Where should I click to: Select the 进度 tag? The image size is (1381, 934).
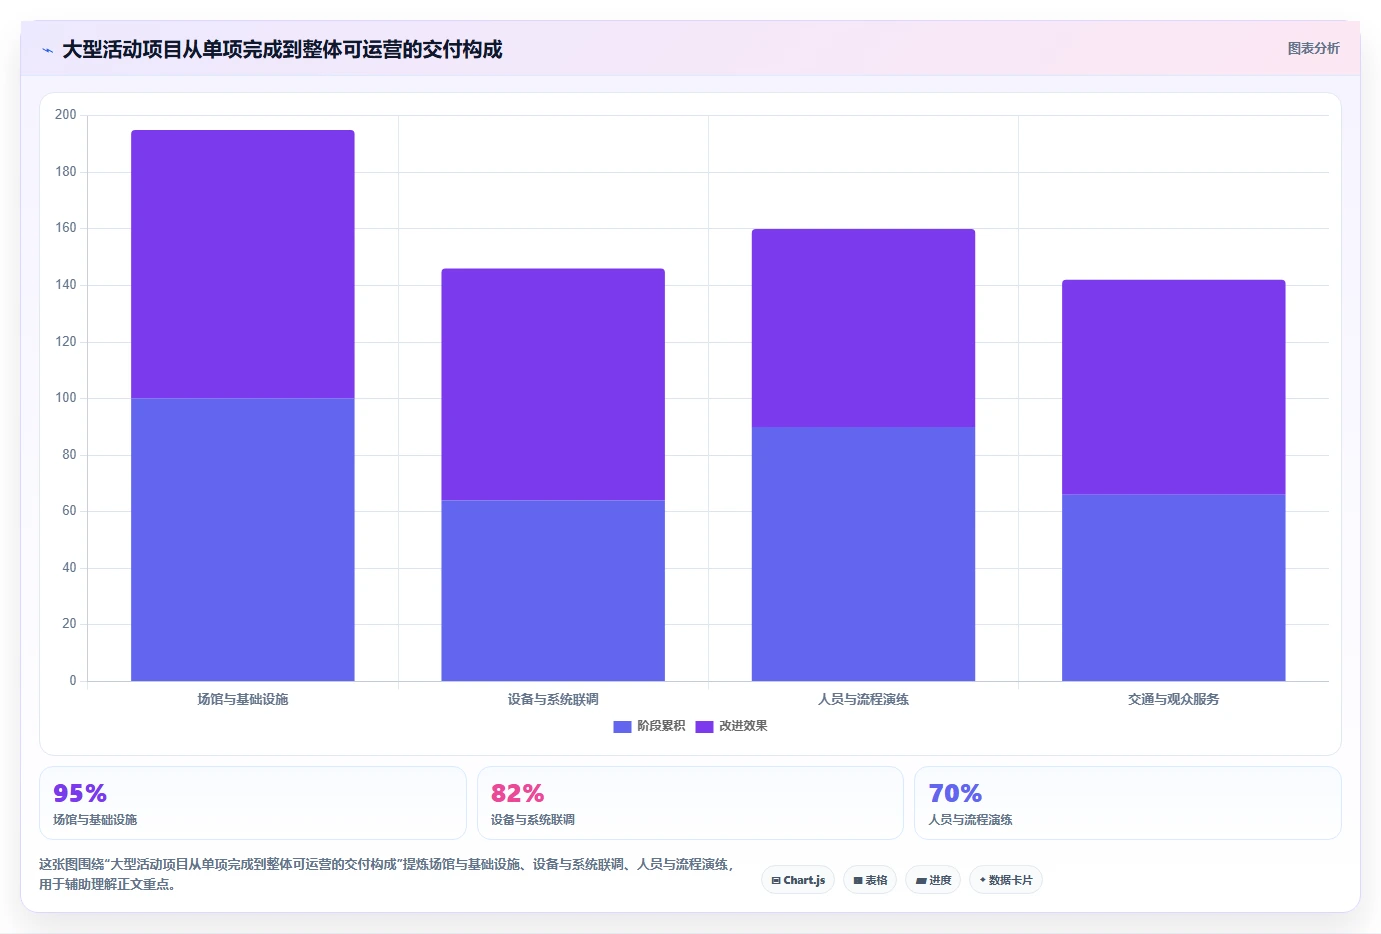pos(933,880)
